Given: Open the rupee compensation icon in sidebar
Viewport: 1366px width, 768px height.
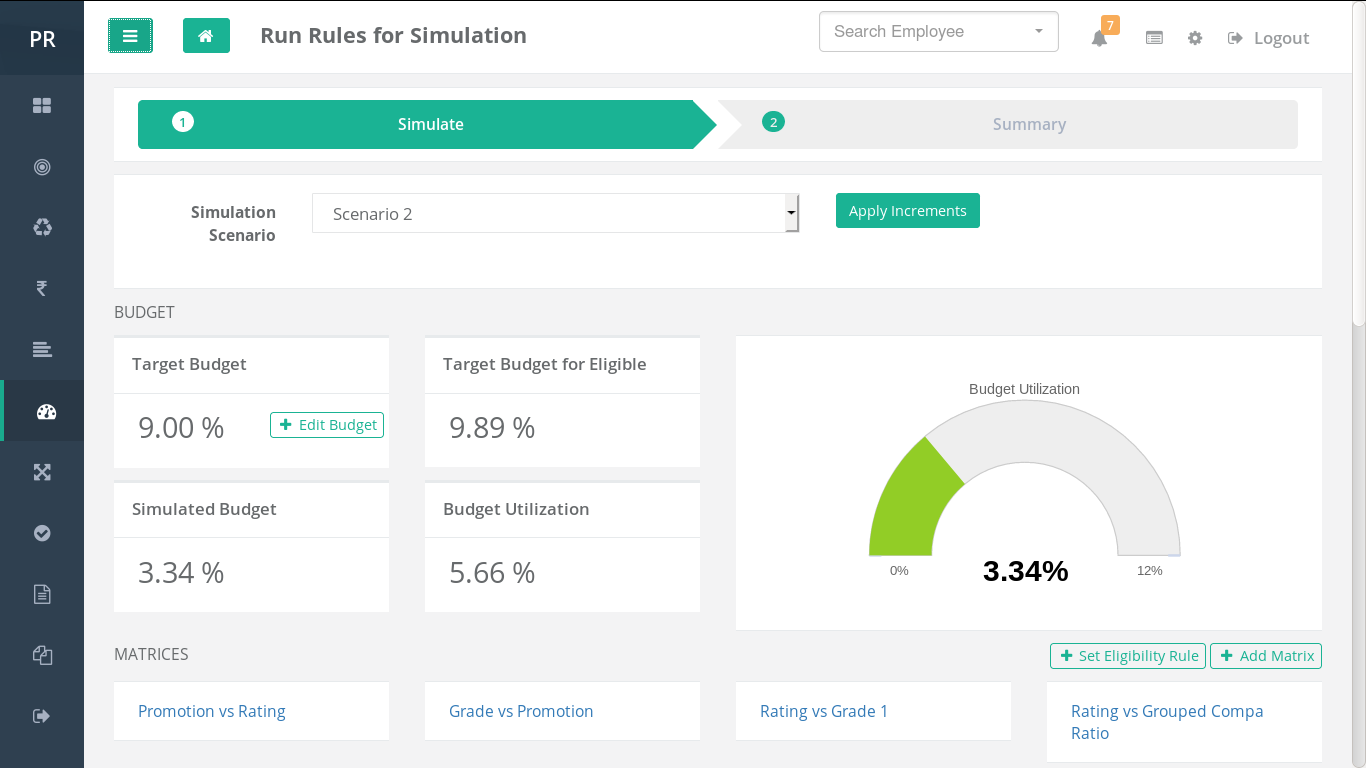Looking at the screenshot, I should pyautogui.click(x=42, y=289).
